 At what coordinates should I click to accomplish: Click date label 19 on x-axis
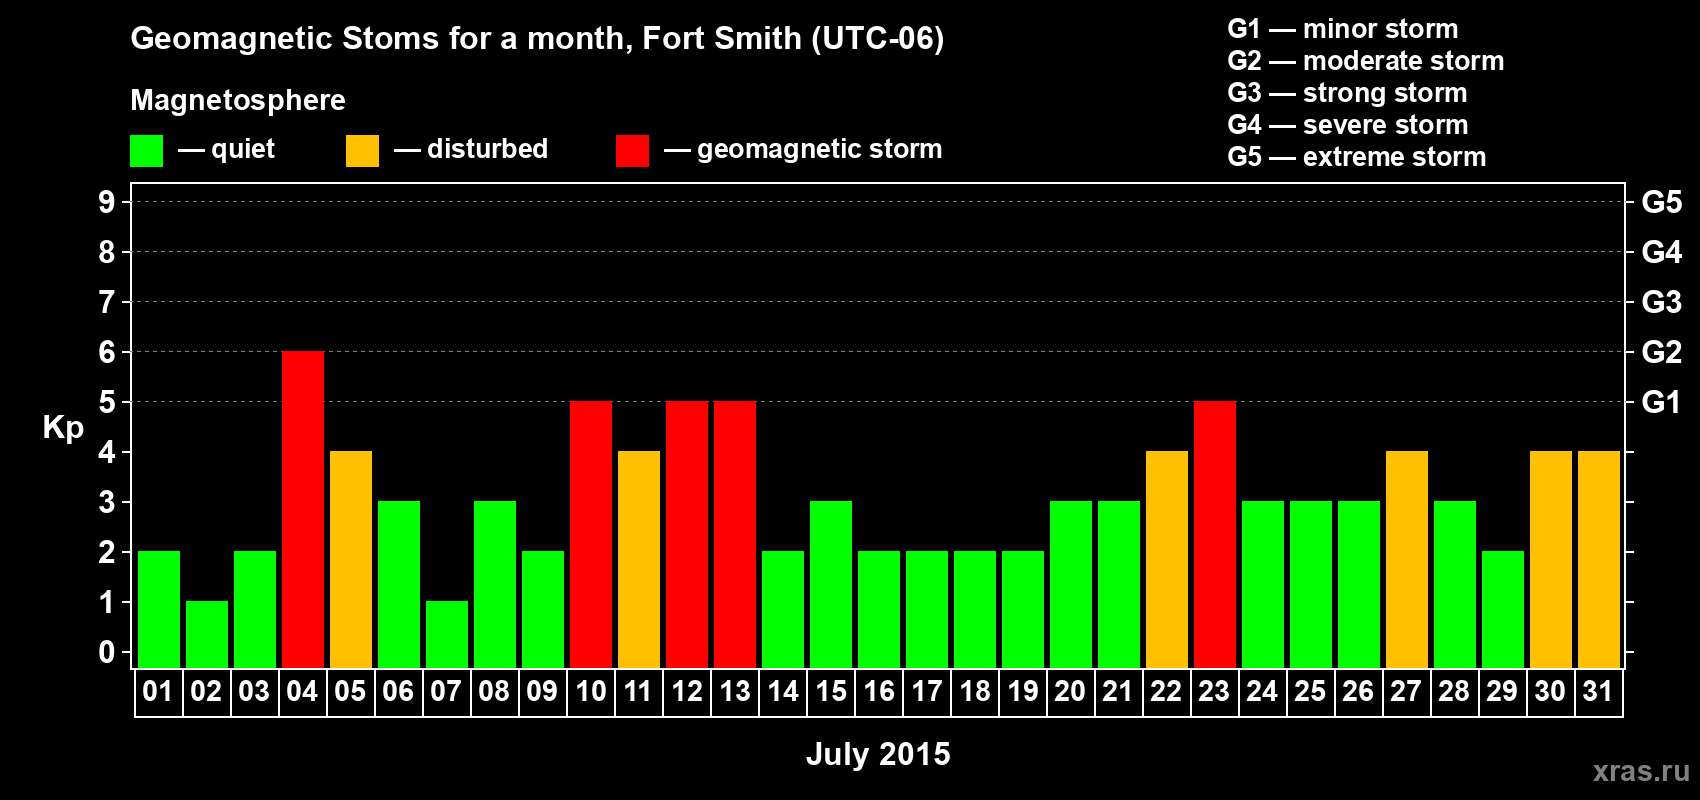coord(1023,691)
